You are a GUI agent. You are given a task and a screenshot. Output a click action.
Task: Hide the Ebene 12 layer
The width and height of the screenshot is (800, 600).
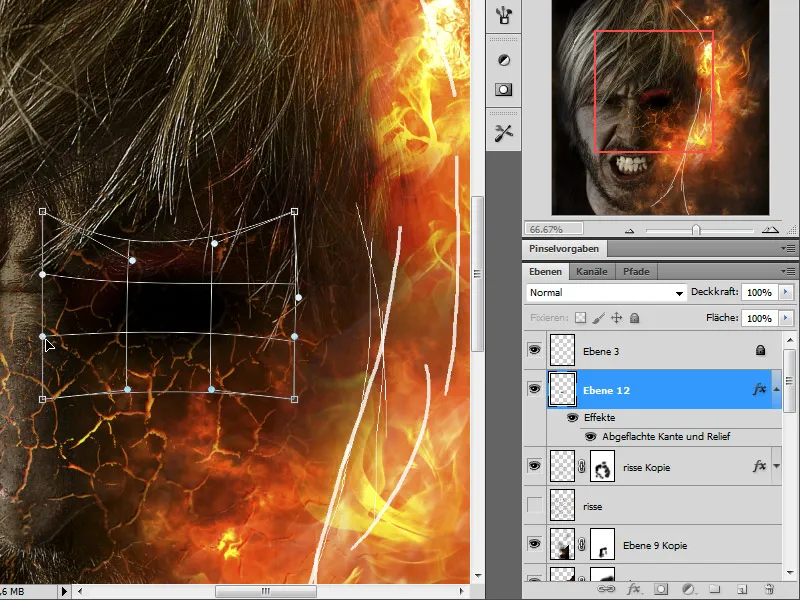[x=534, y=389]
